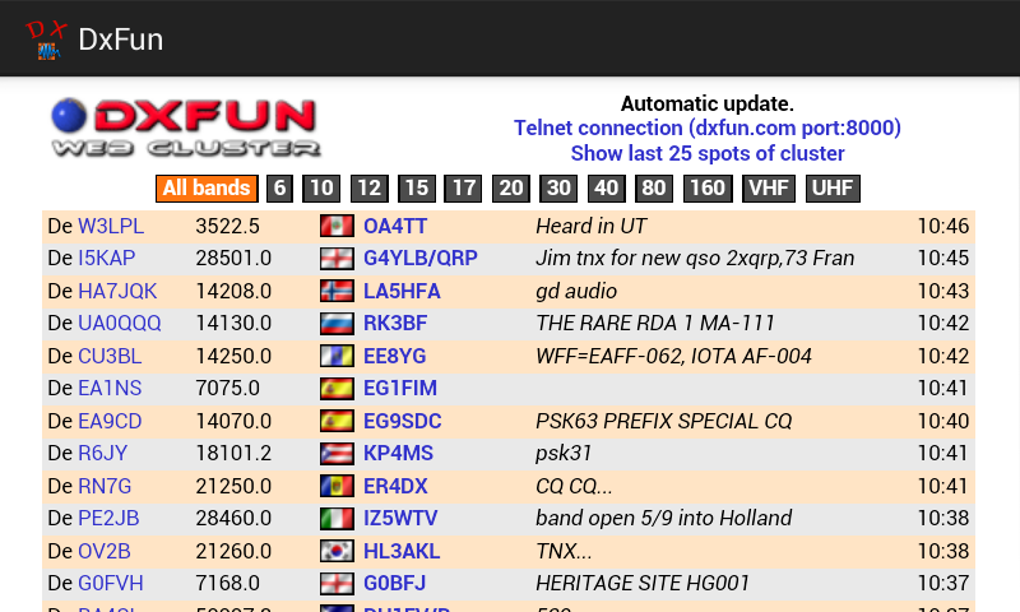Show VHF band spots
Screen dimensions: 1020x612
click(x=769, y=189)
